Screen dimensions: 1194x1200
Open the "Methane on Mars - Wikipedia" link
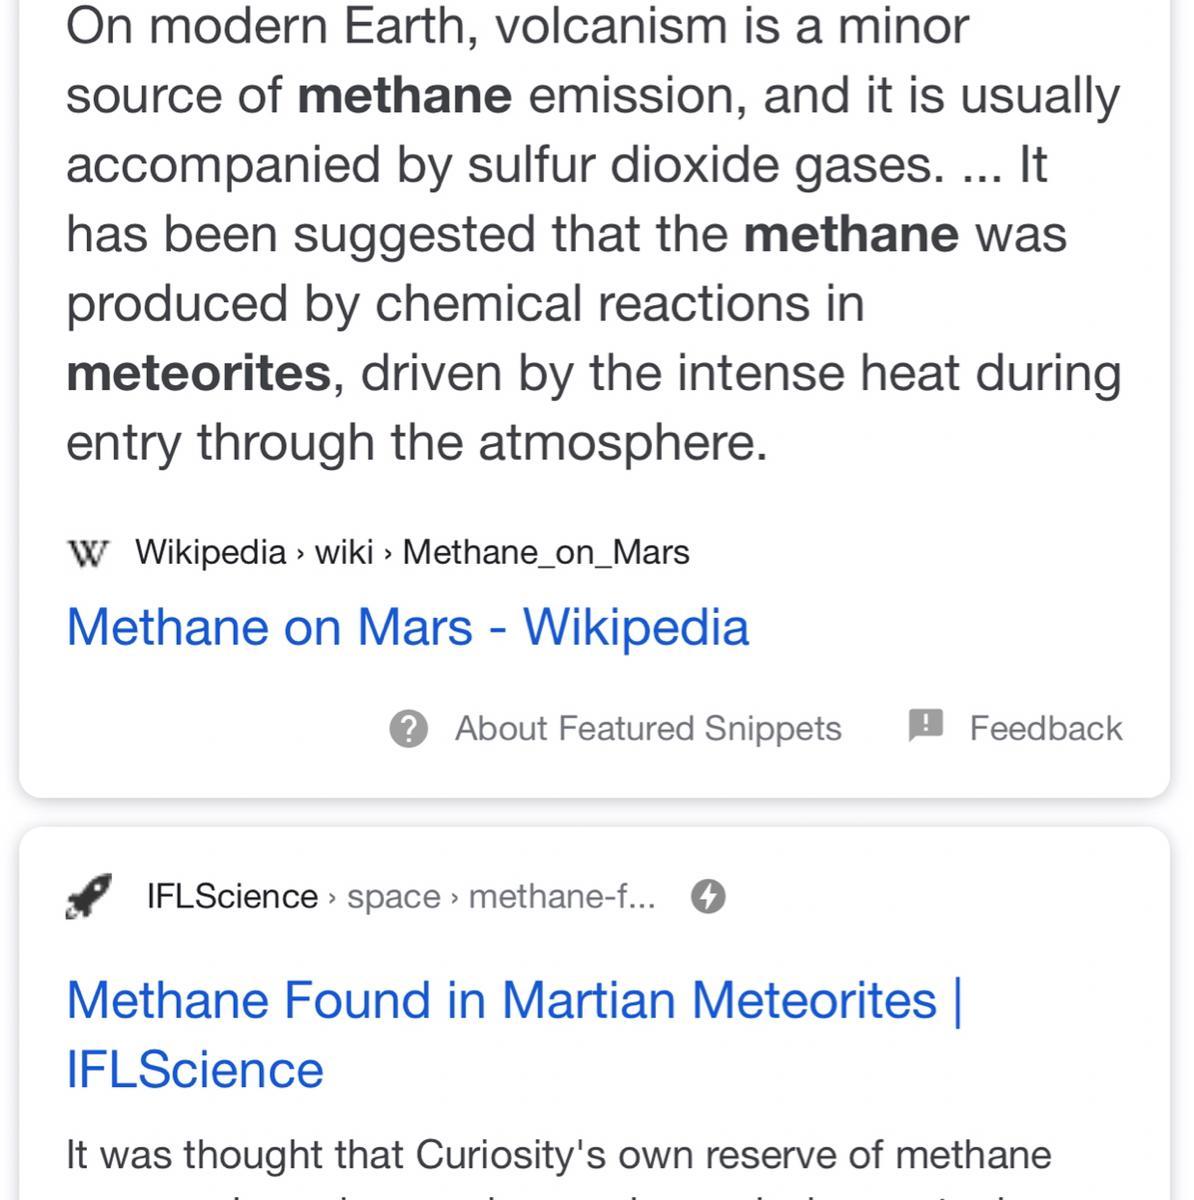[407, 627]
